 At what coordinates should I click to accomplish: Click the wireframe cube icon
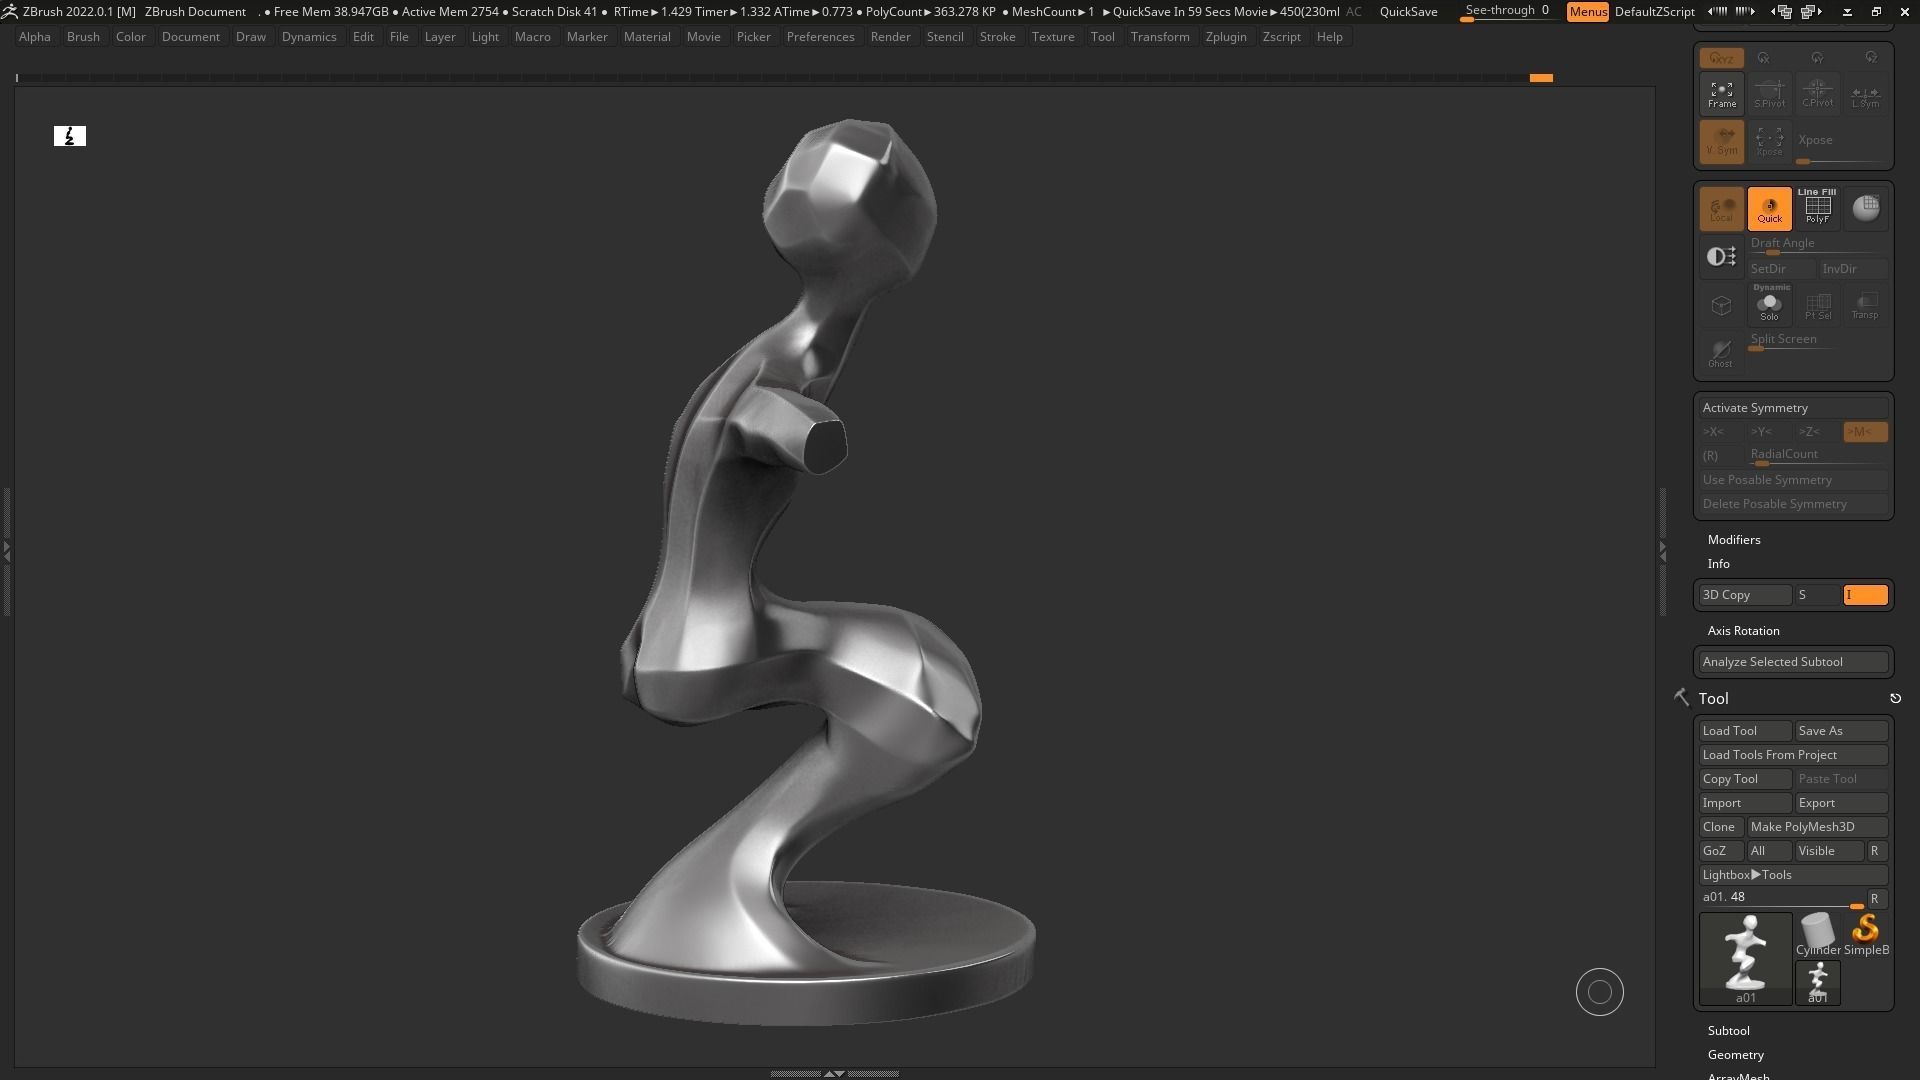pyautogui.click(x=1721, y=305)
